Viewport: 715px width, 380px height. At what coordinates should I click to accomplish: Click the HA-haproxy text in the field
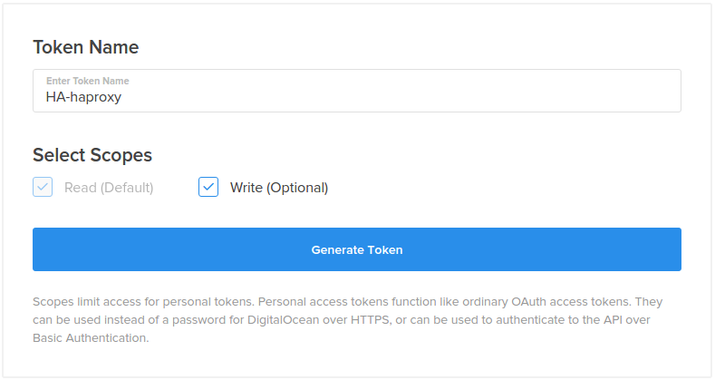tap(83, 97)
